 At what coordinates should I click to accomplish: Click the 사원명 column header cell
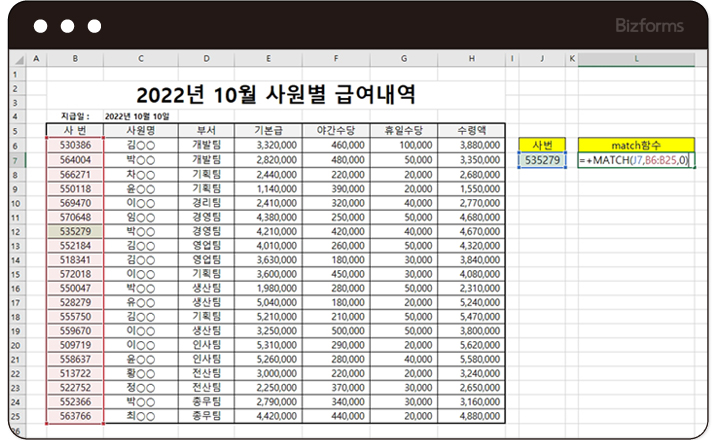coord(141,130)
